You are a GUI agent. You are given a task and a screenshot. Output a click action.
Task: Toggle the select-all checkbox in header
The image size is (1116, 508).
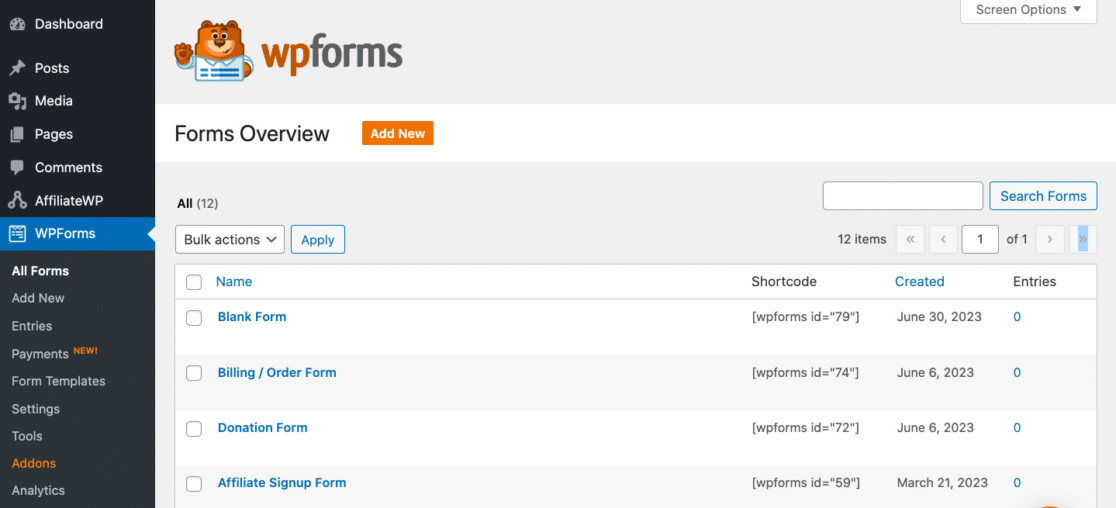pos(194,282)
